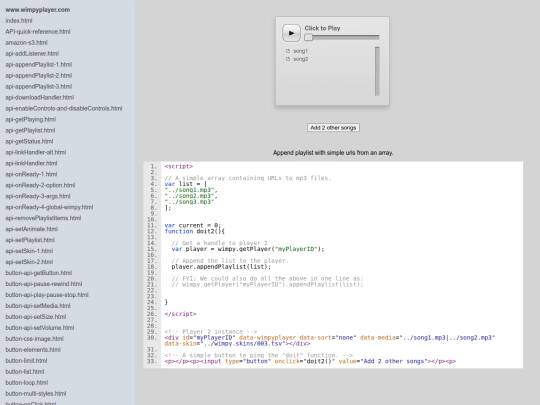This screenshot has width=540, height=405.
Task: Click the wimpy.getPlayer("myPlayerID") code line
Action: [248, 249]
